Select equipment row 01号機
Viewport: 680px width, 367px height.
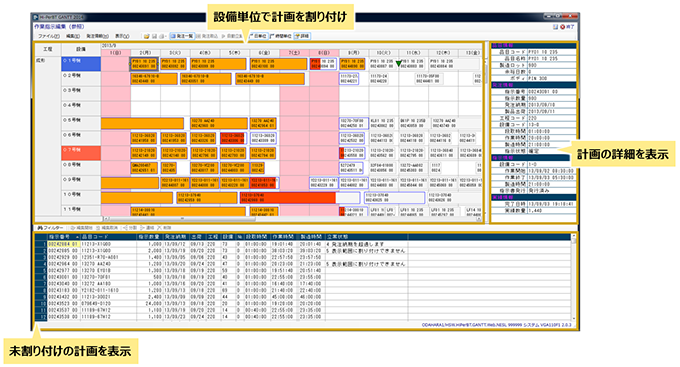(x=81, y=64)
